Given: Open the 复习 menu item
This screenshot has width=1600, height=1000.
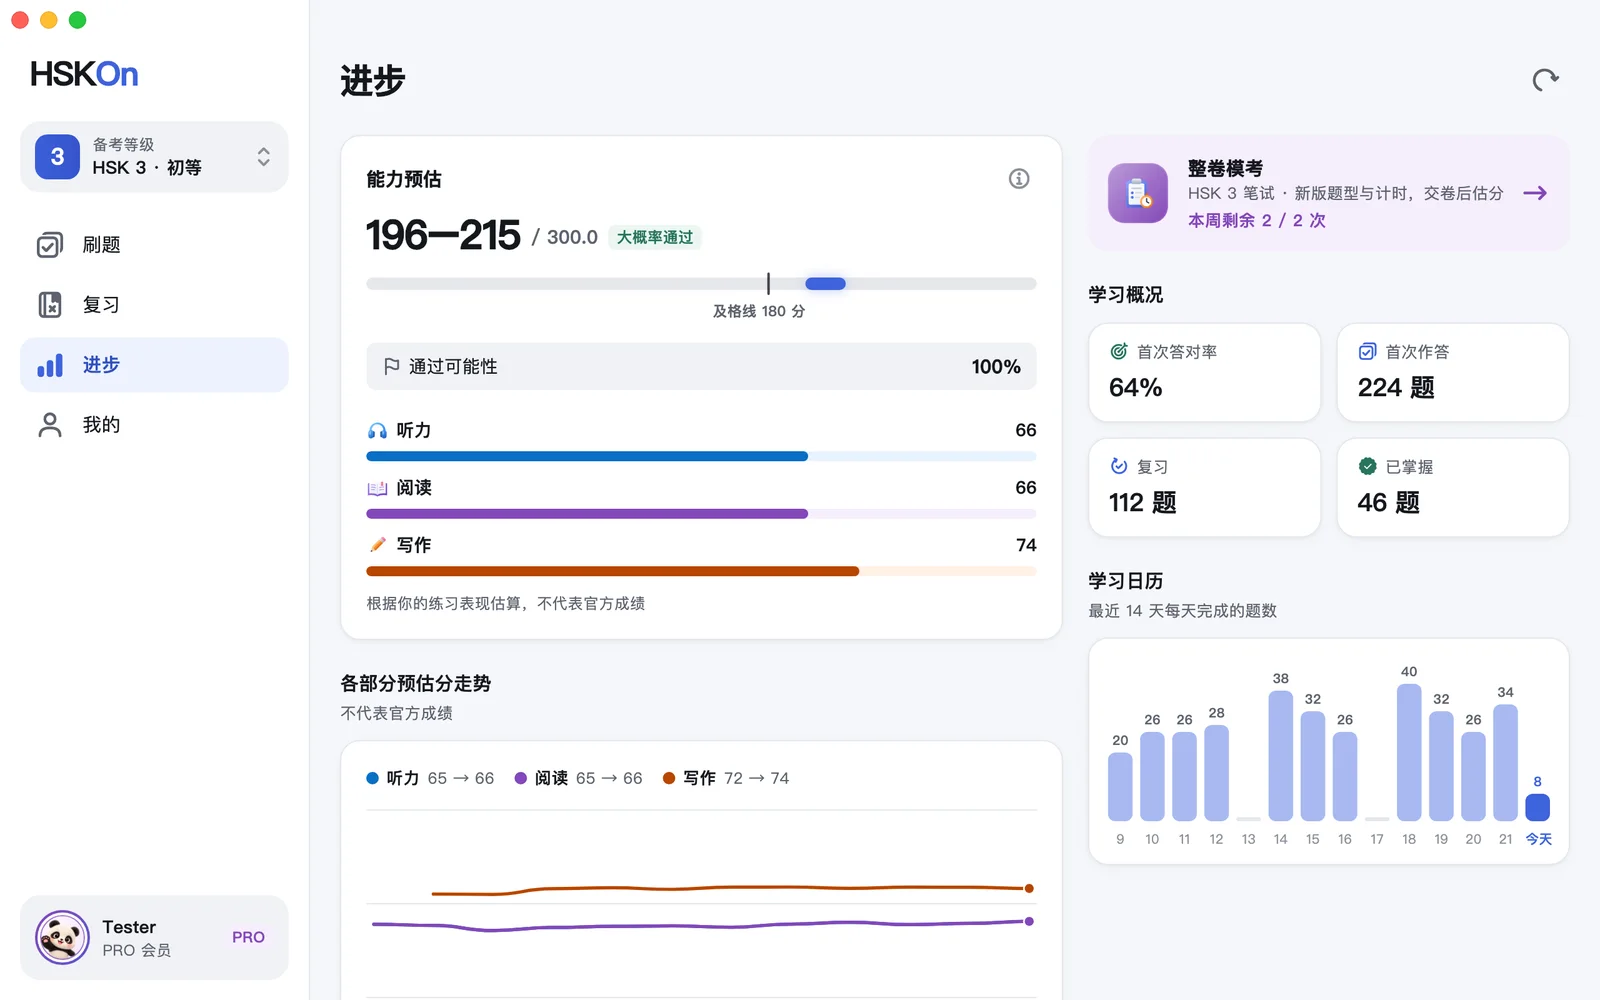Looking at the screenshot, I should tap(154, 305).
